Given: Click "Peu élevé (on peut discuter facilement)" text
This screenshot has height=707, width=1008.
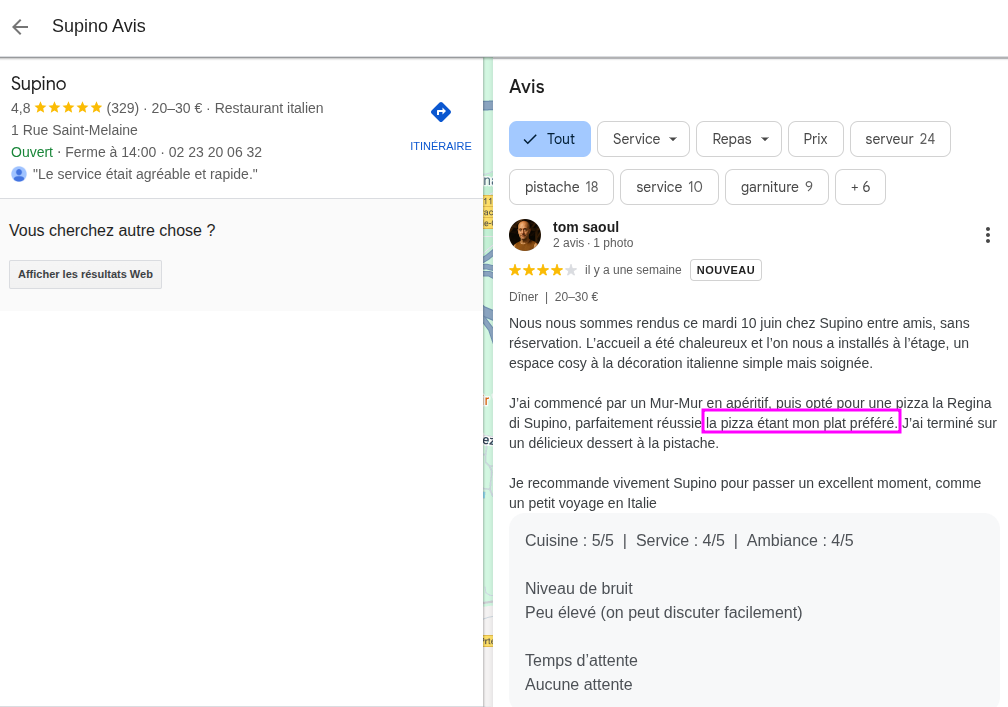Looking at the screenshot, I should click(663, 613).
